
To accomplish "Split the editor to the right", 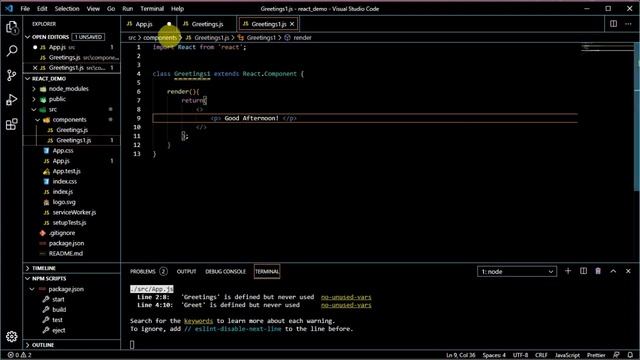I will point(613,24).
